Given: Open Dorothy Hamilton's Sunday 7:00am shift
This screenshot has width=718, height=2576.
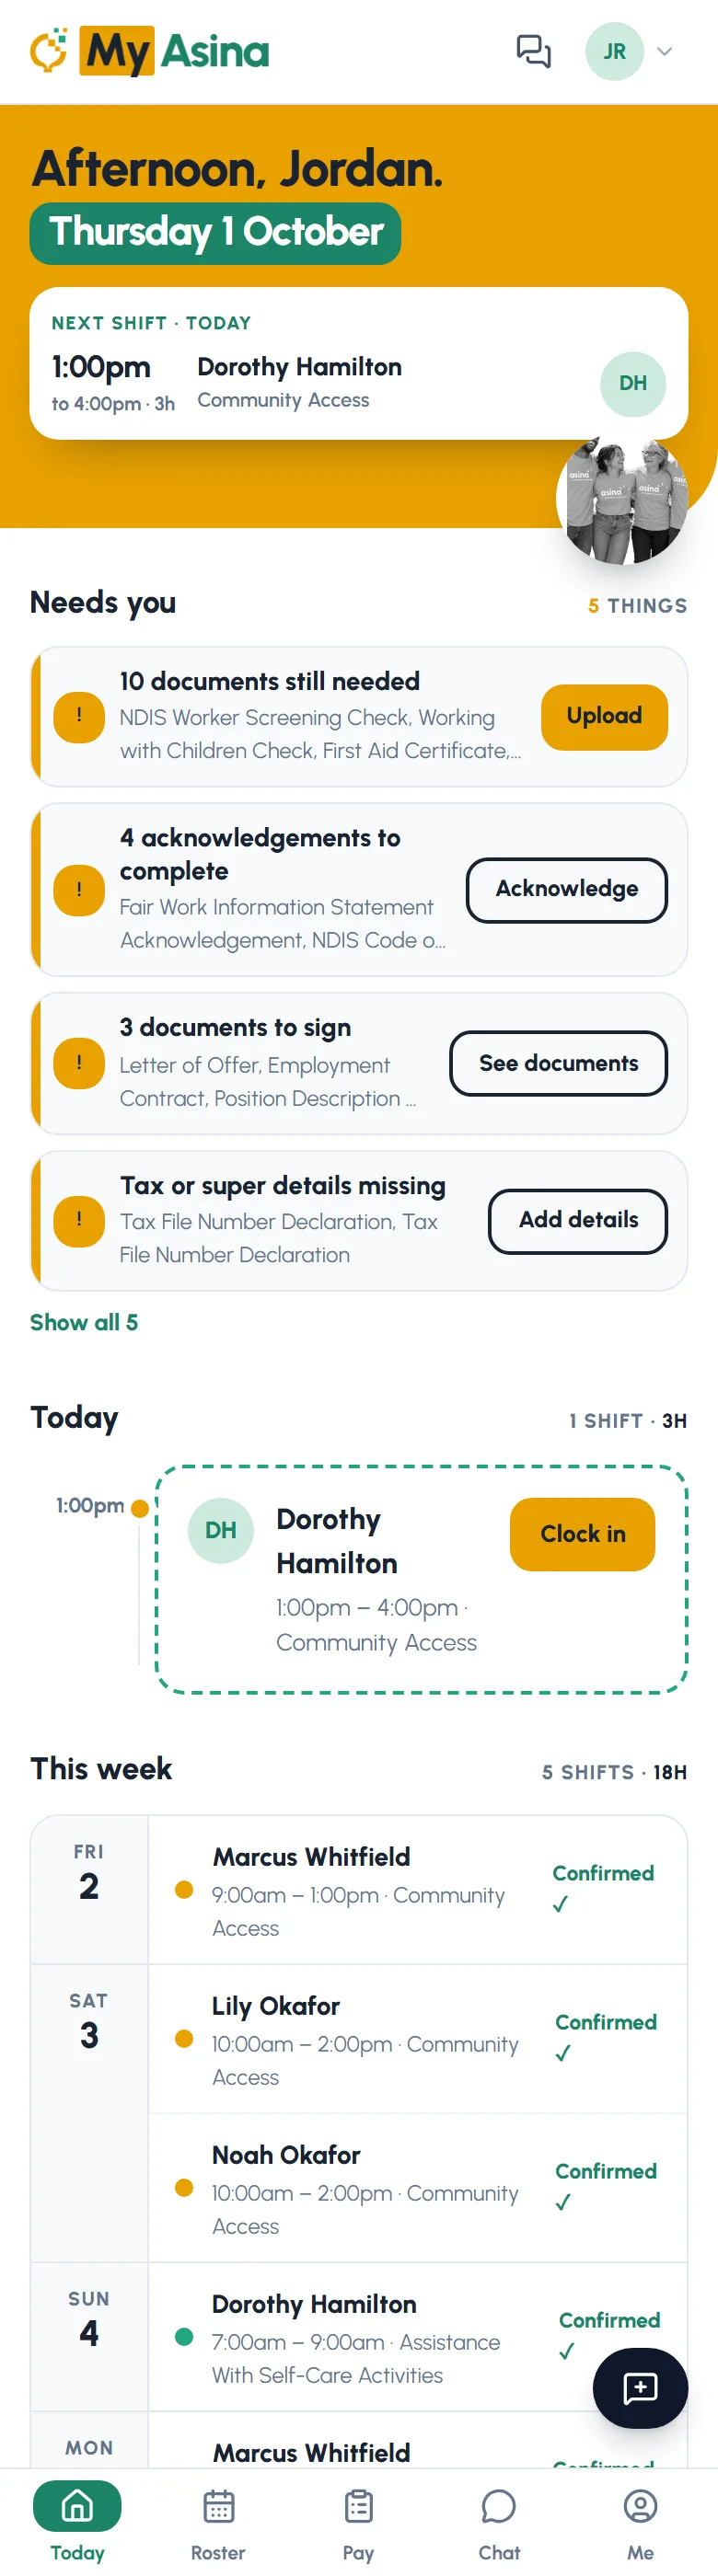Looking at the screenshot, I should coord(418,2336).
